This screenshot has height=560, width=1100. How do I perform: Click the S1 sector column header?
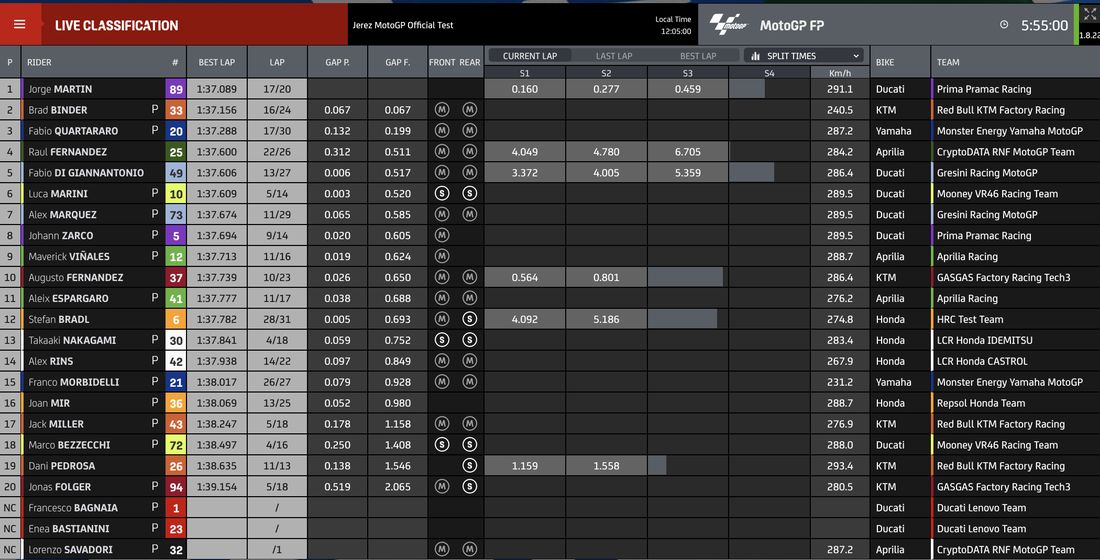click(525, 73)
